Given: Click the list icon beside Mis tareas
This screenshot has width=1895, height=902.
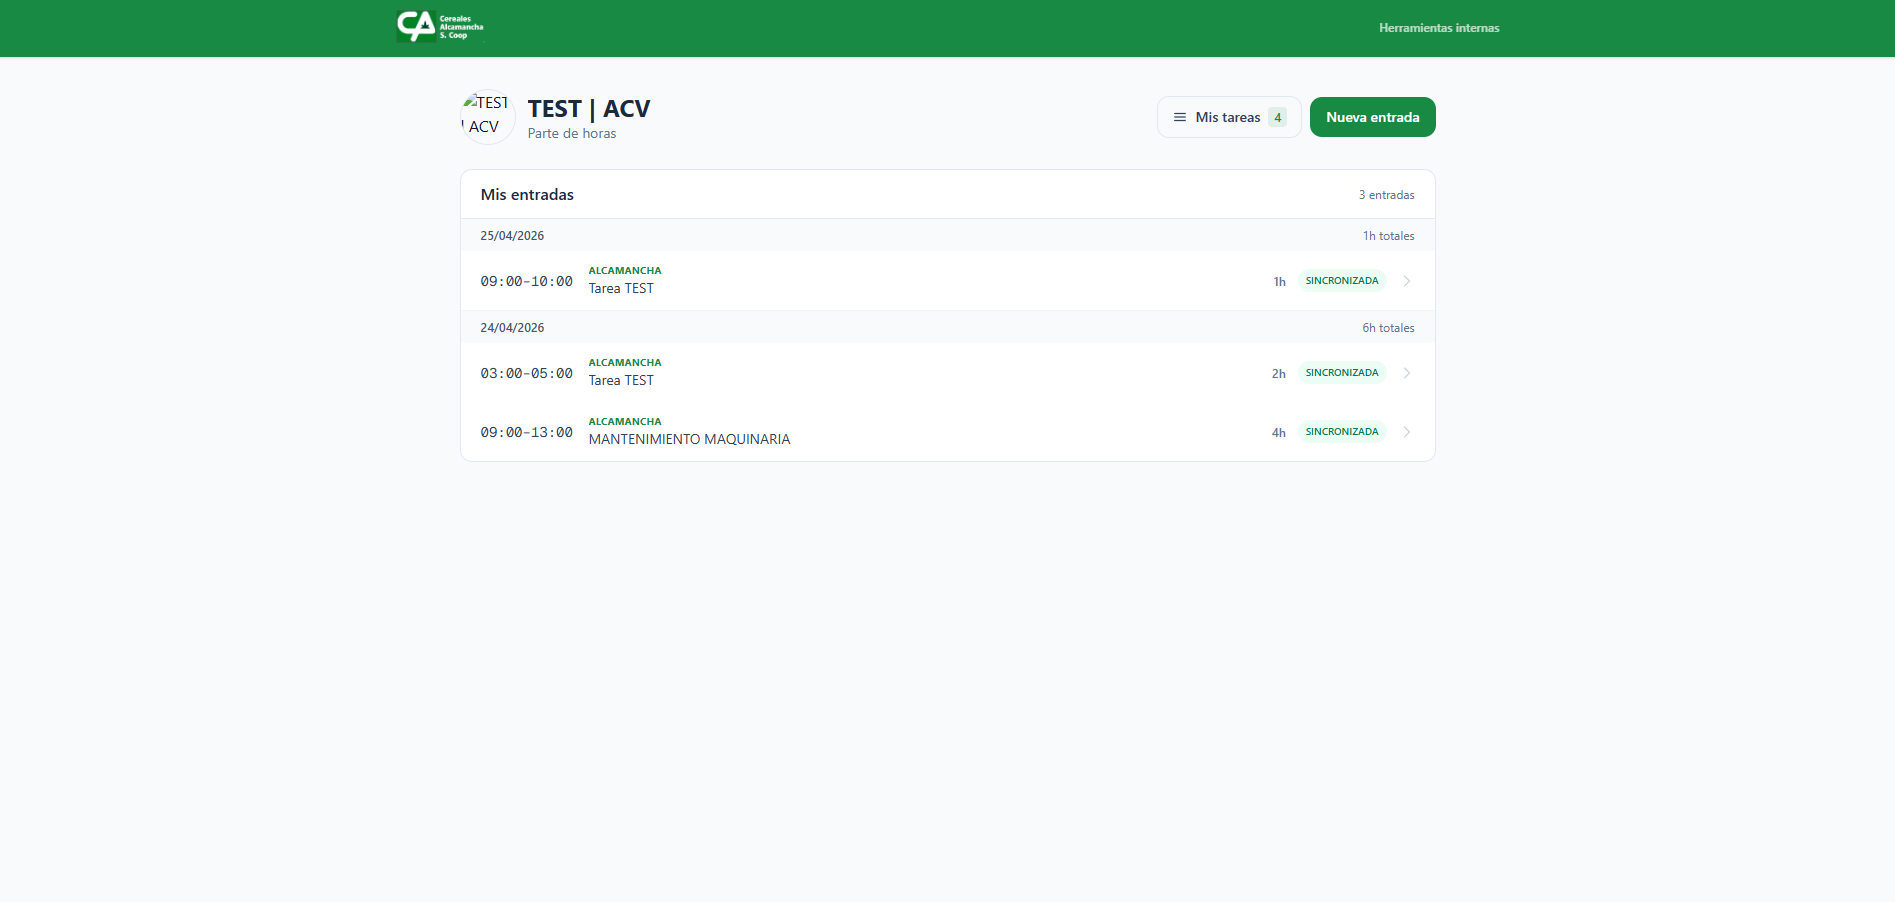Looking at the screenshot, I should pos(1180,117).
